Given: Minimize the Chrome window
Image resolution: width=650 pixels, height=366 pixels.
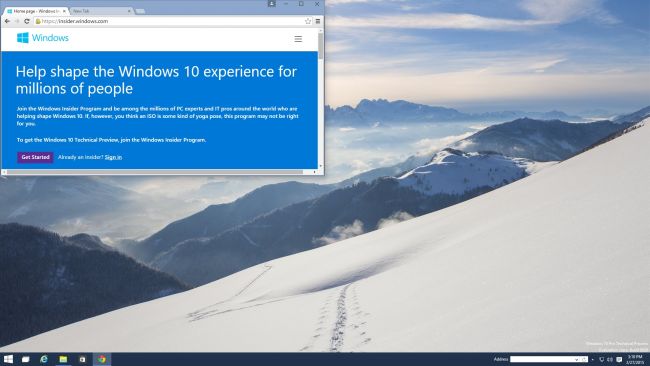Looking at the screenshot, I should pos(286,4).
